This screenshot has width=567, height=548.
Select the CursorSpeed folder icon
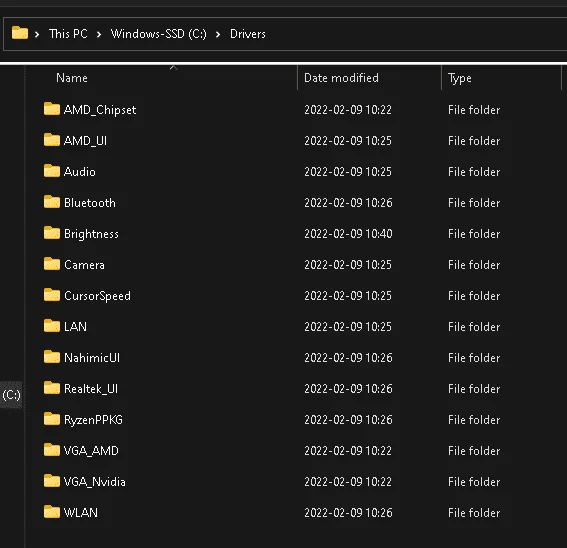click(x=52, y=295)
